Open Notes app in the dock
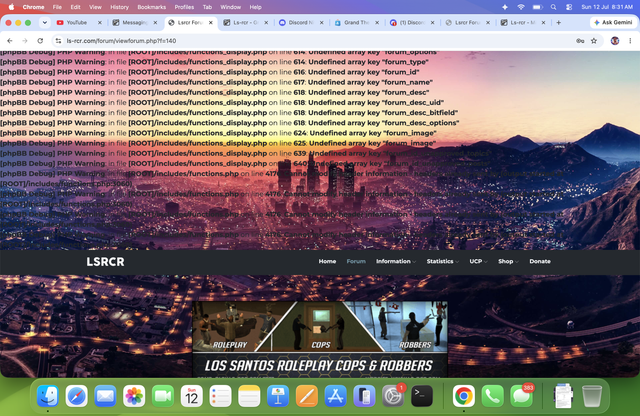The image size is (640, 416). coord(249,396)
